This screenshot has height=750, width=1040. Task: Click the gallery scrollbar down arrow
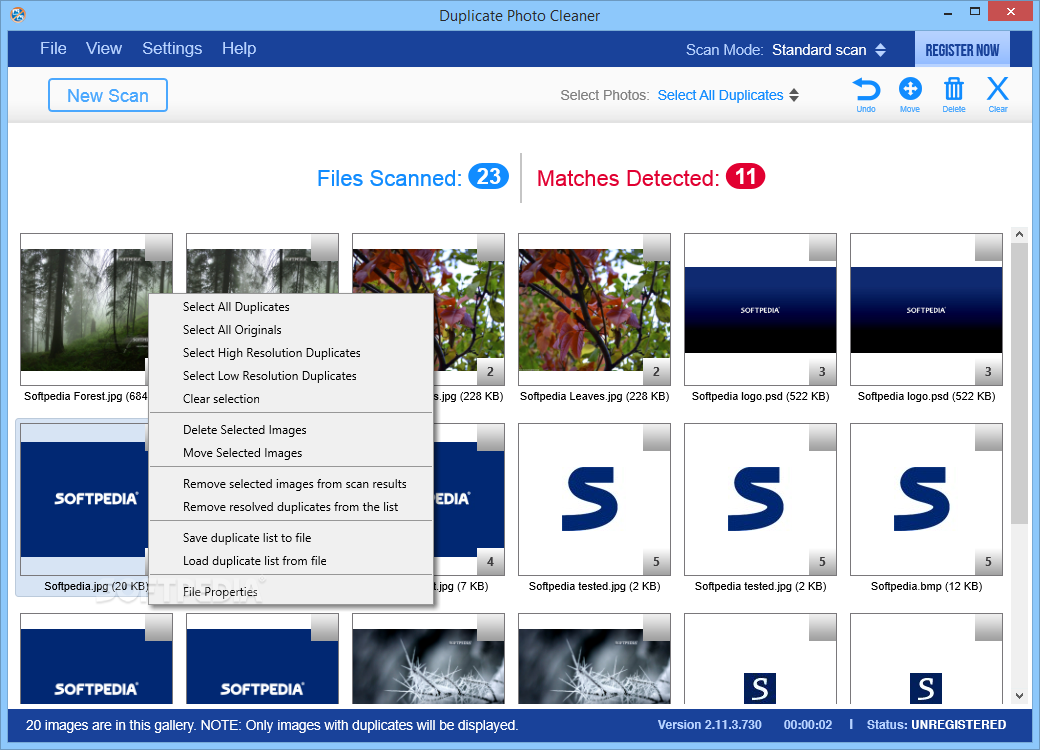(1019, 696)
